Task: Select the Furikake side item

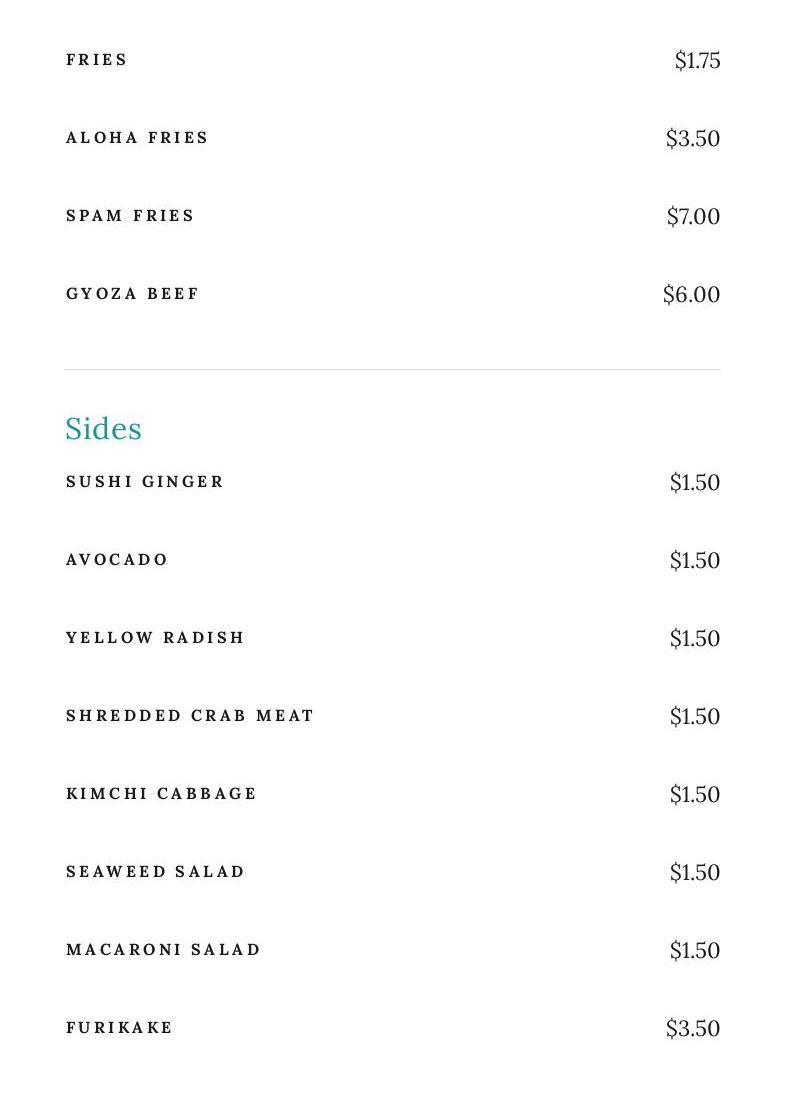Action: (119, 1028)
